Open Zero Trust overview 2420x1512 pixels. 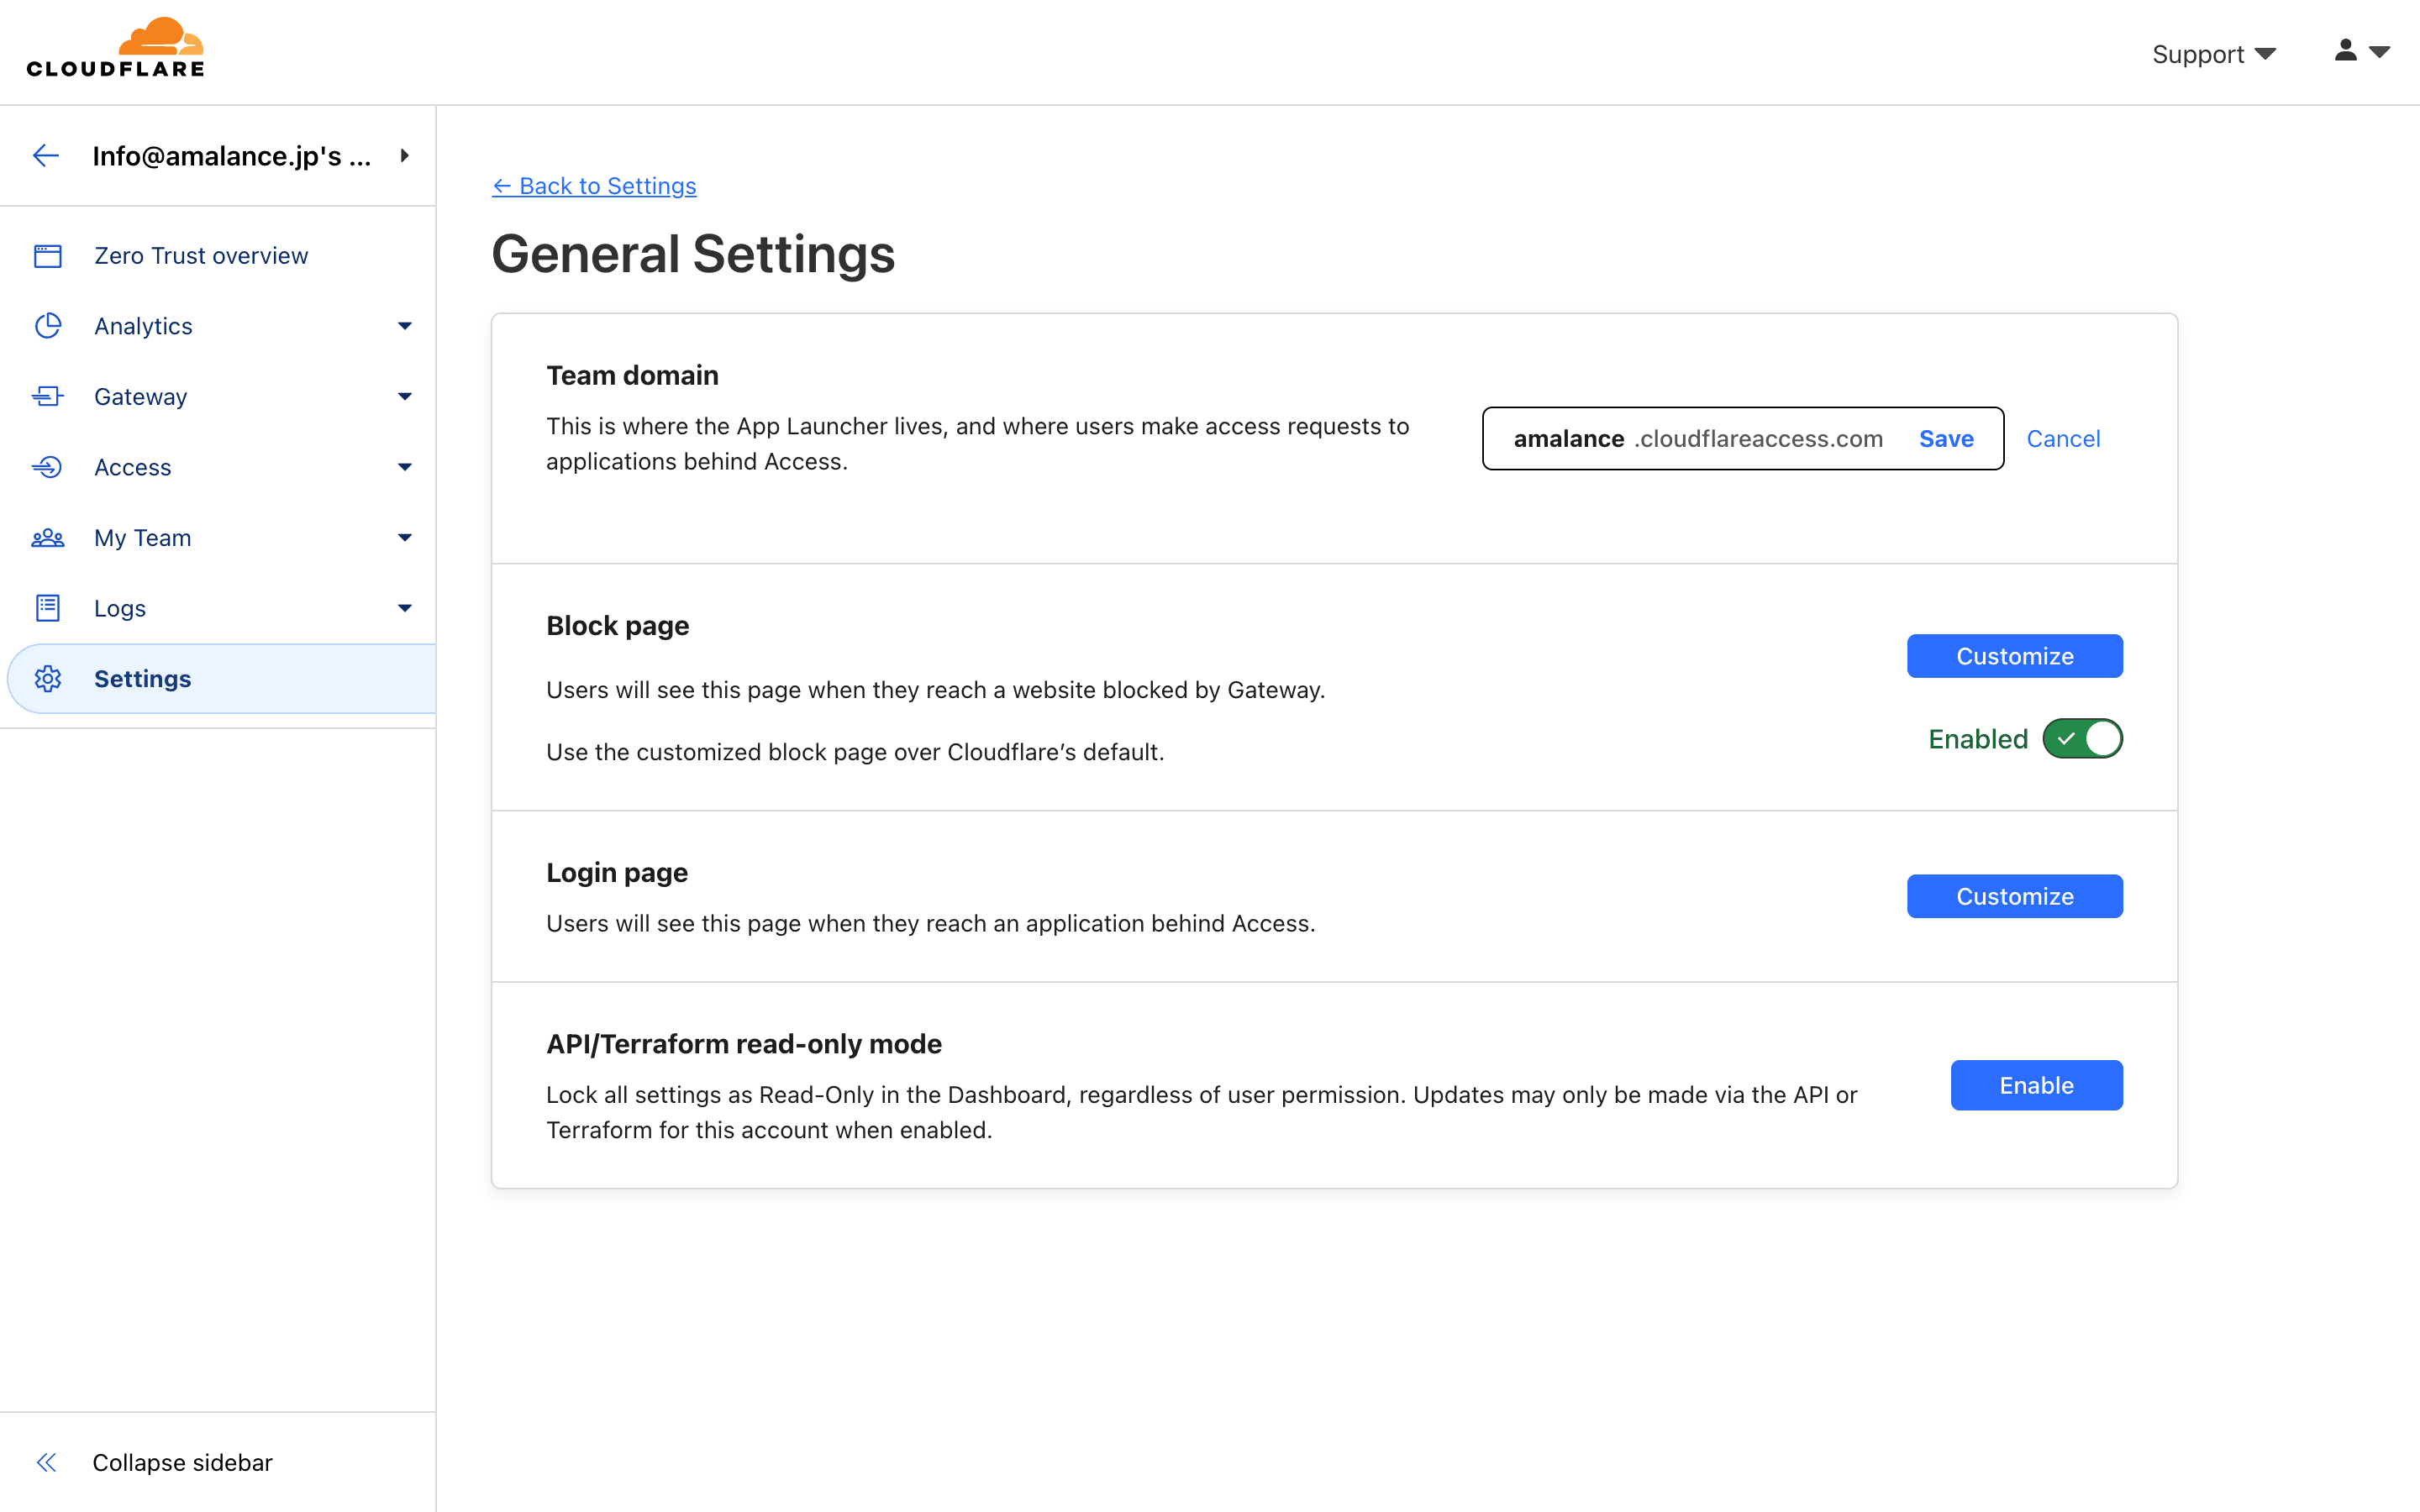(201, 256)
